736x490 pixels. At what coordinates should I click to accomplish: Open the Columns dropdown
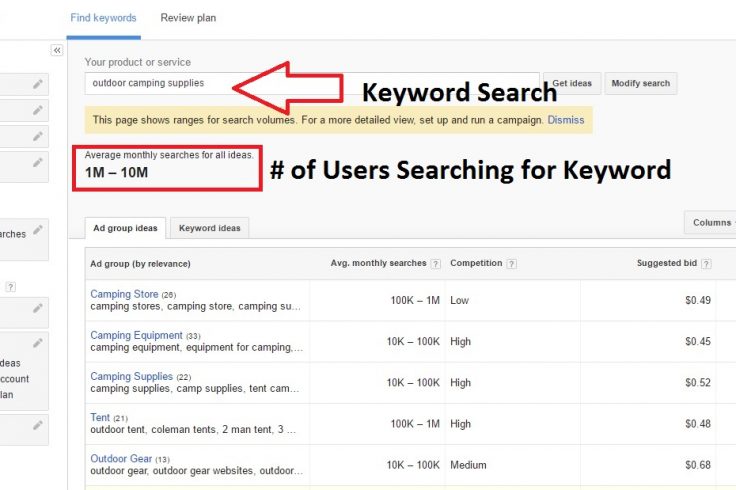point(711,222)
